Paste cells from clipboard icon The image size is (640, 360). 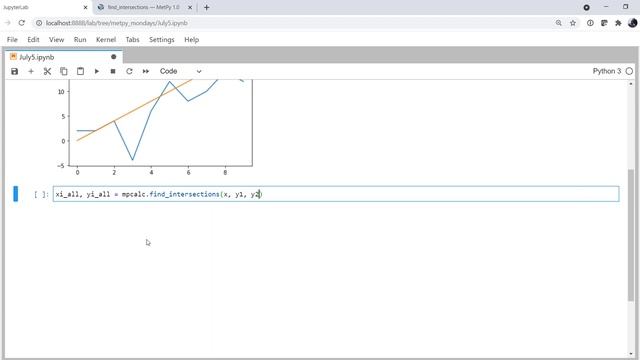click(80, 71)
